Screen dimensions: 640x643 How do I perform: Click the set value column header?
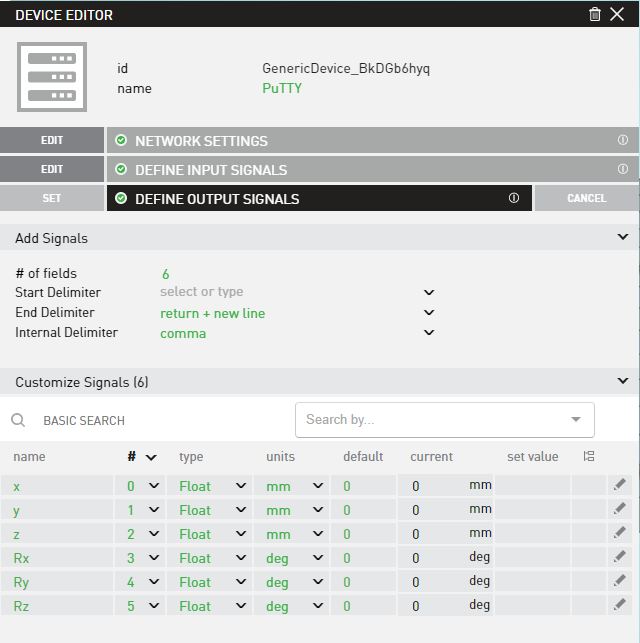click(533, 456)
